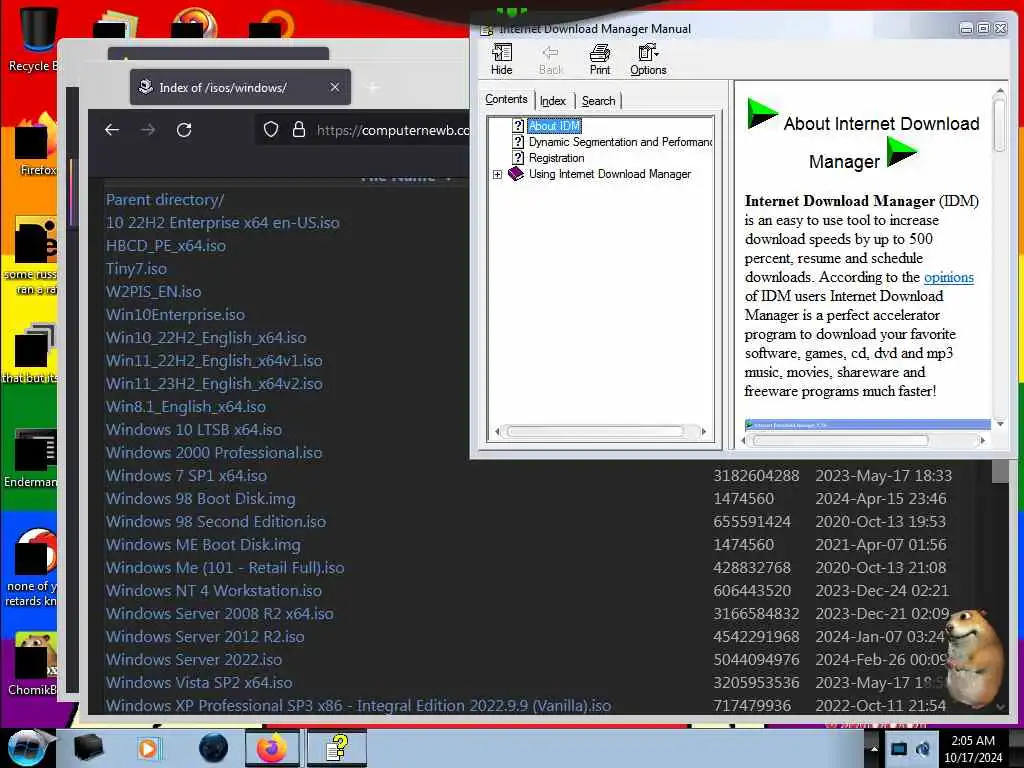Viewport: 1024px width, 768px height.
Task: Click the Firefox address bar URL
Action: coord(392,130)
